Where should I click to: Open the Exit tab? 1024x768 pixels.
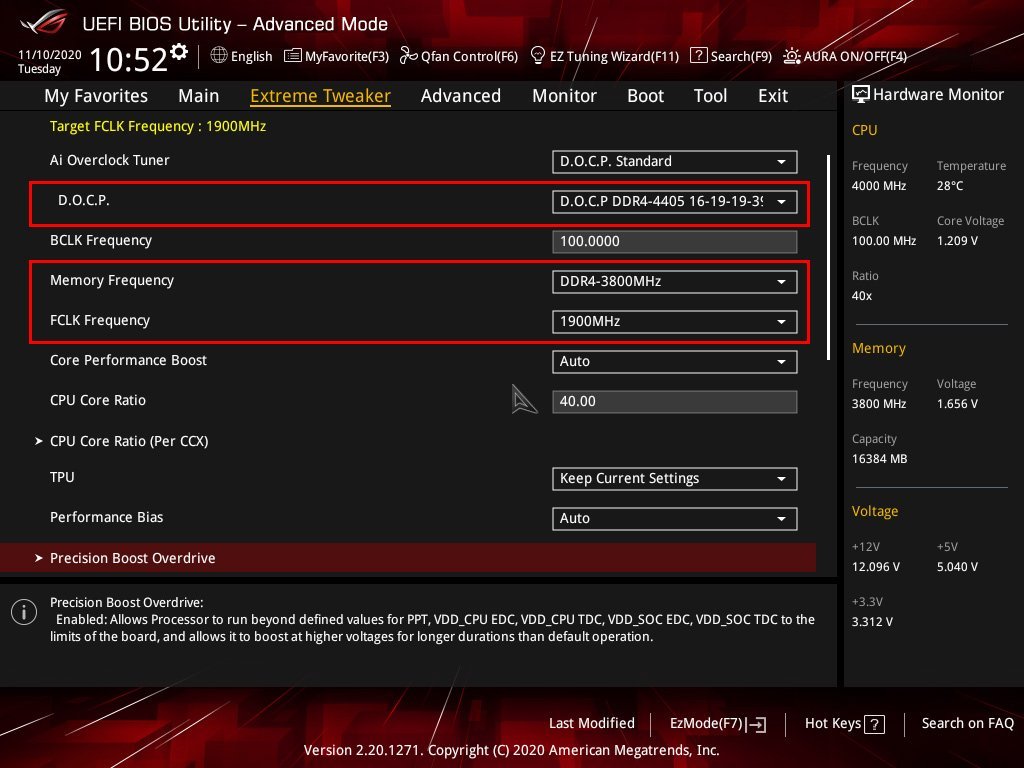773,95
